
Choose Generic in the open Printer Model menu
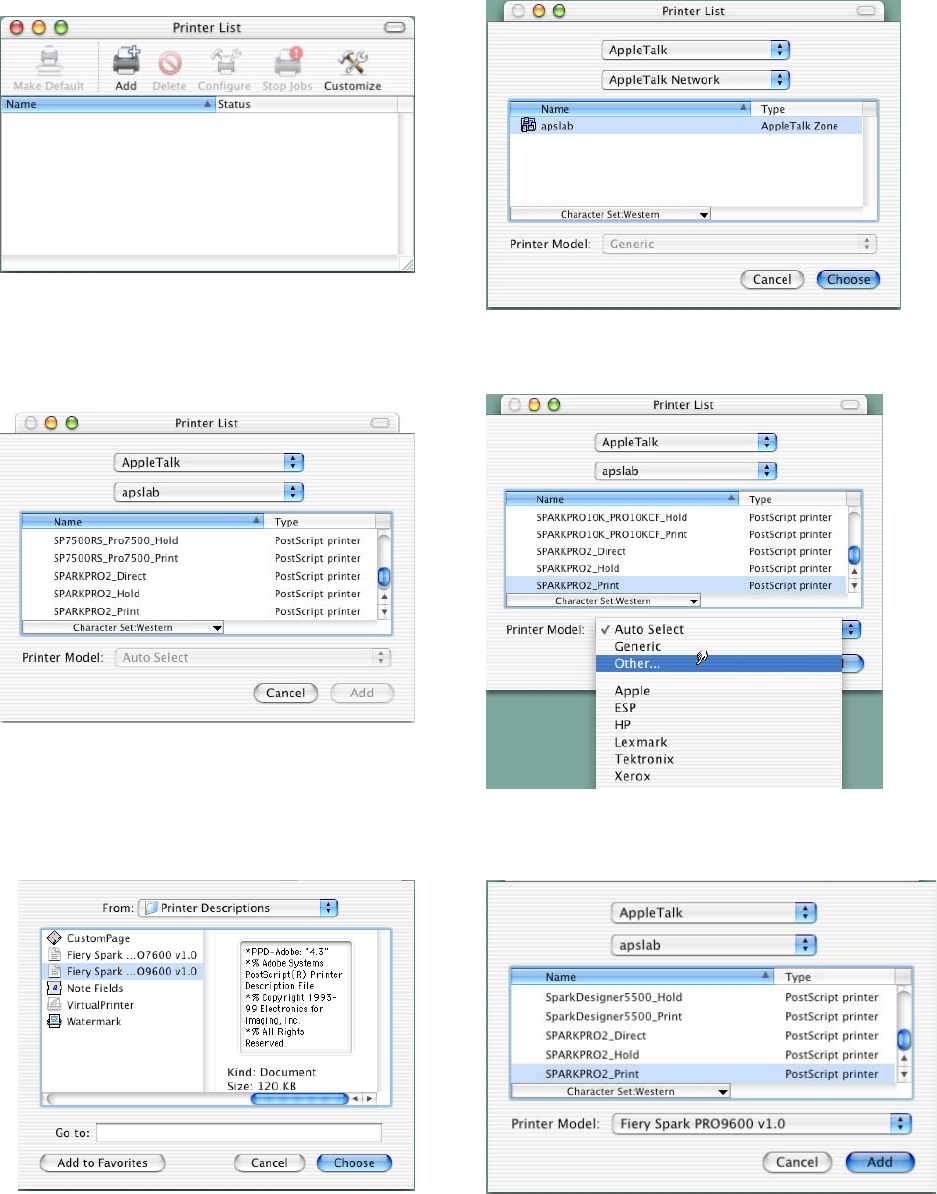pos(718,646)
